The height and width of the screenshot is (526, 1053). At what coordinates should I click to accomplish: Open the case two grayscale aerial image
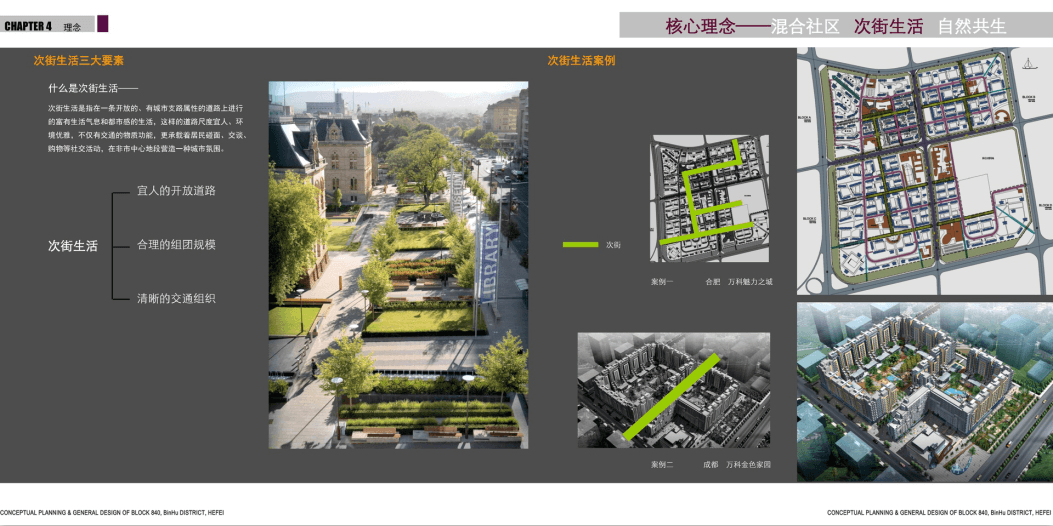(674, 390)
